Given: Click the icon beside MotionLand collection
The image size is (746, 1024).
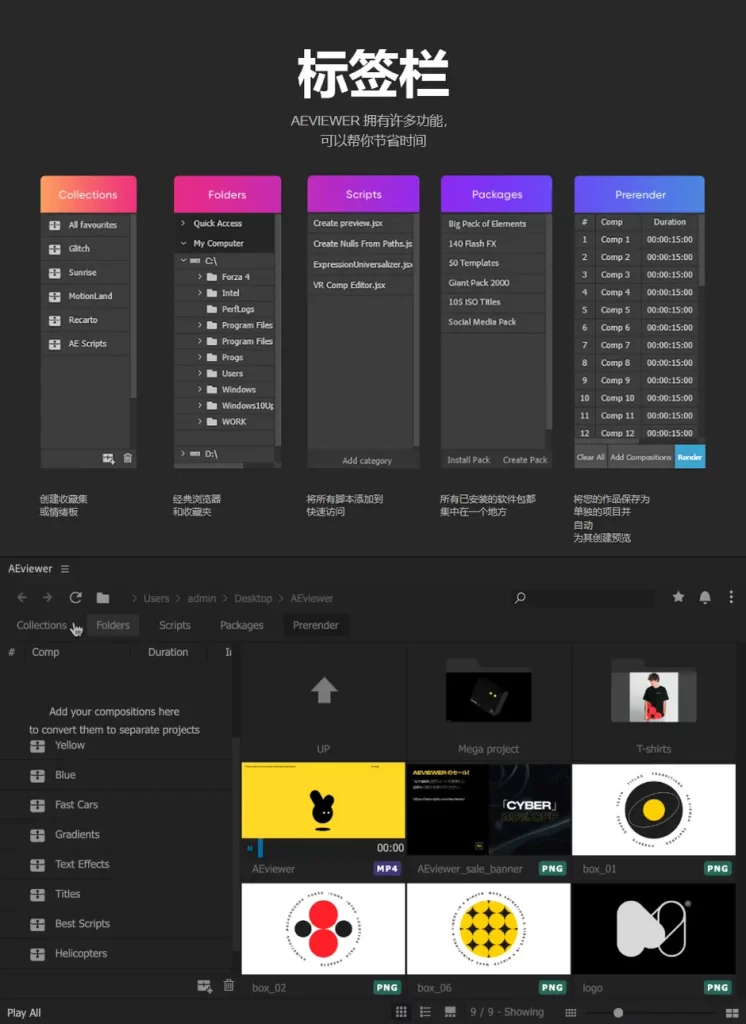Looking at the screenshot, I should (x=55, y=296).
